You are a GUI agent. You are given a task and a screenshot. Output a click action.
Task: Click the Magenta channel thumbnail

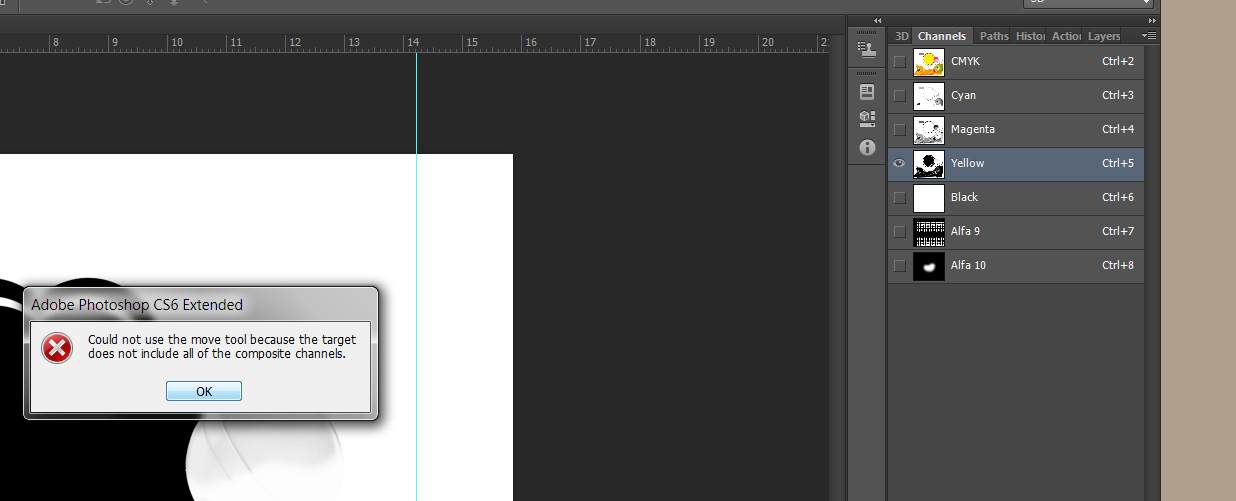929,130
